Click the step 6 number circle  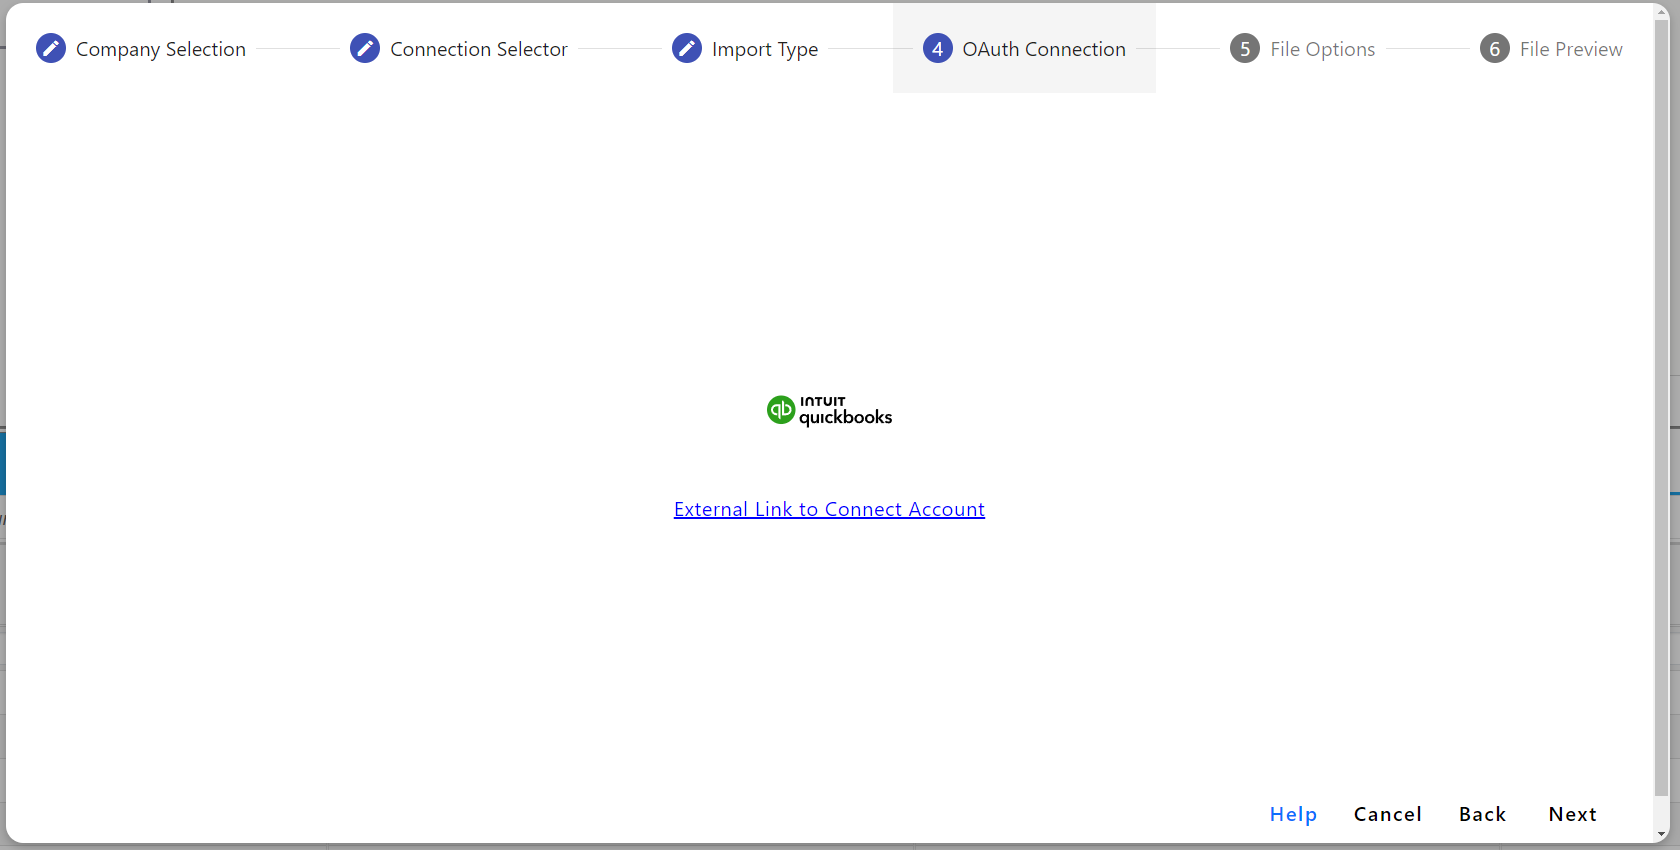point(1494,48)
